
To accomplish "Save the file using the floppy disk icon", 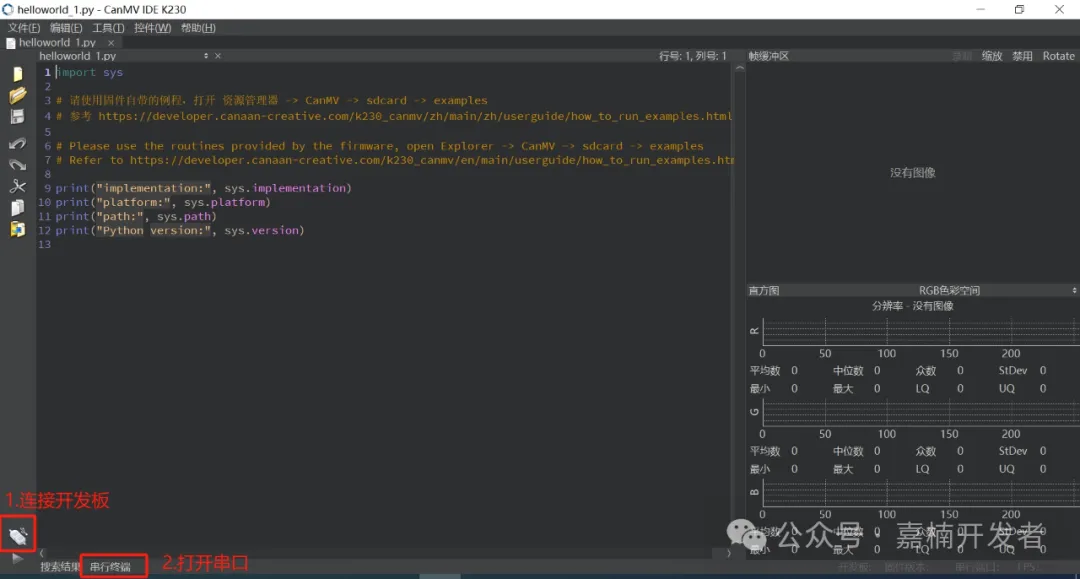I will [17, 117].
